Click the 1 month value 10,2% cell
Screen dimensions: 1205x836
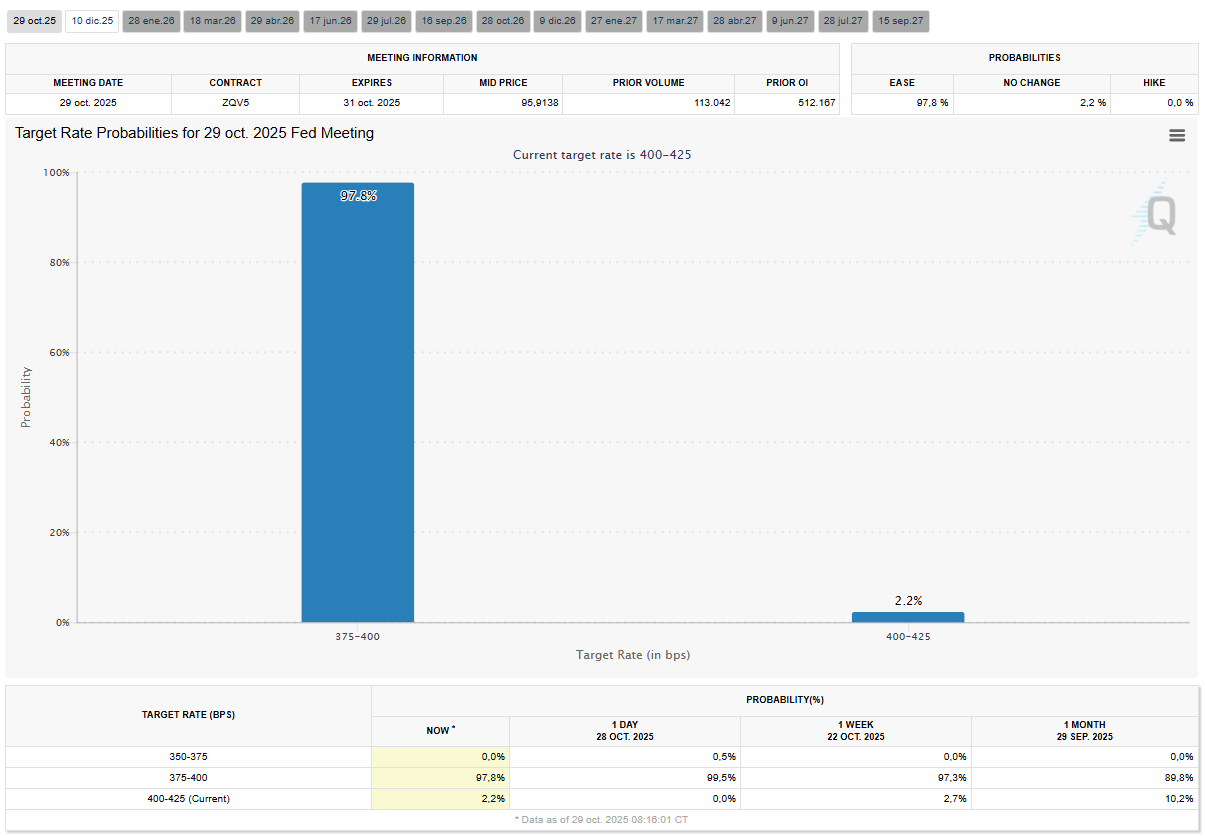[x=1085, y=798]
